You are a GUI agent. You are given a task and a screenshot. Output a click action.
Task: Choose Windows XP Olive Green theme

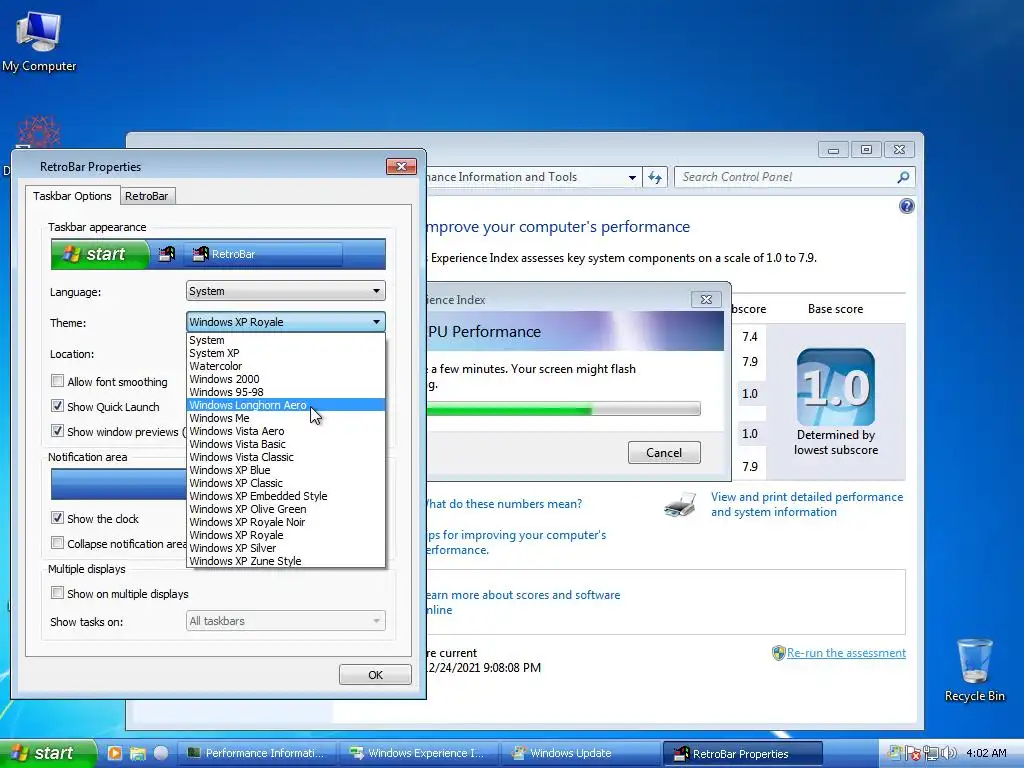(x=285, y=509)
